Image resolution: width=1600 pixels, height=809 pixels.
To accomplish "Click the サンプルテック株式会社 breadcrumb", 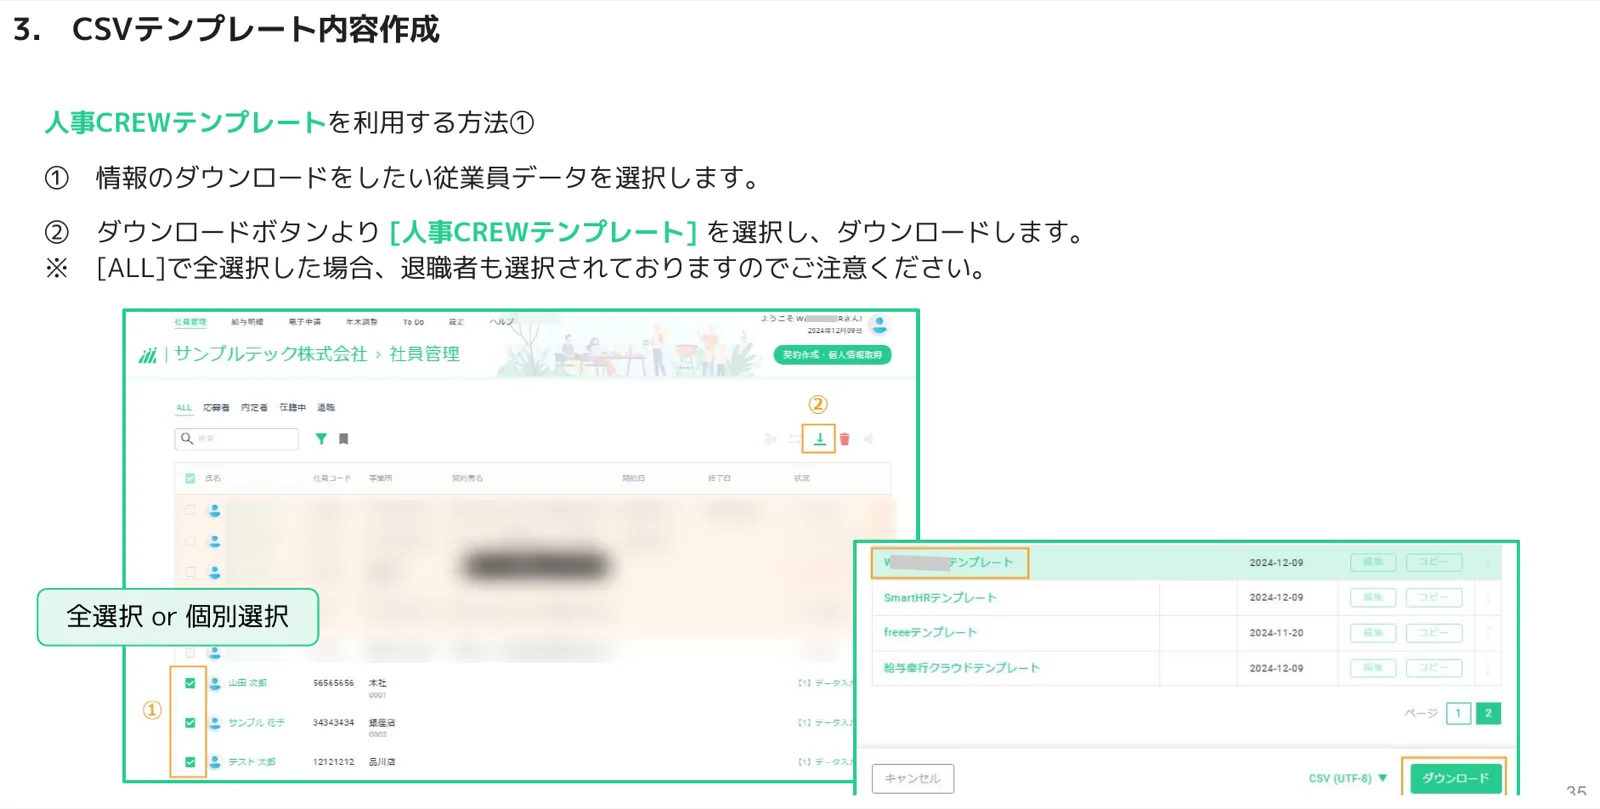I will pos(271,354).
